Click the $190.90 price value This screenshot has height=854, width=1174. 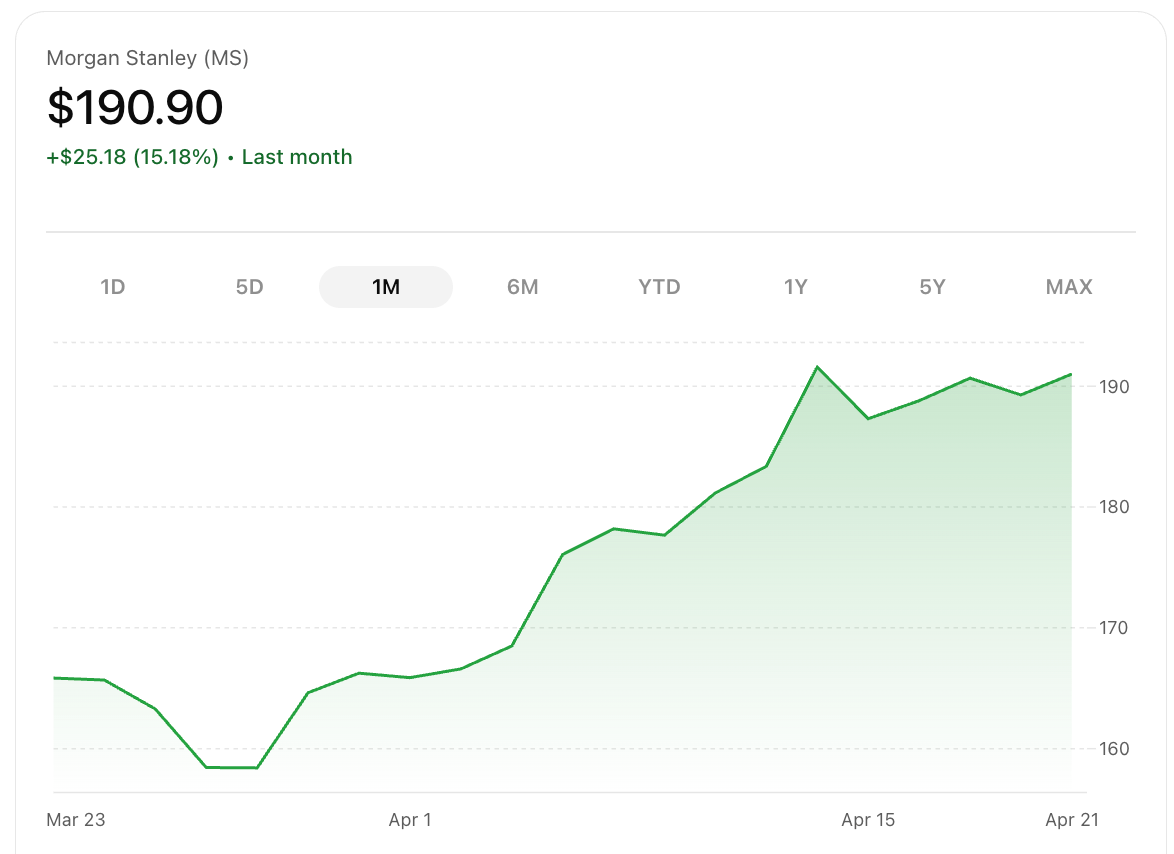[x=135, y=107]
